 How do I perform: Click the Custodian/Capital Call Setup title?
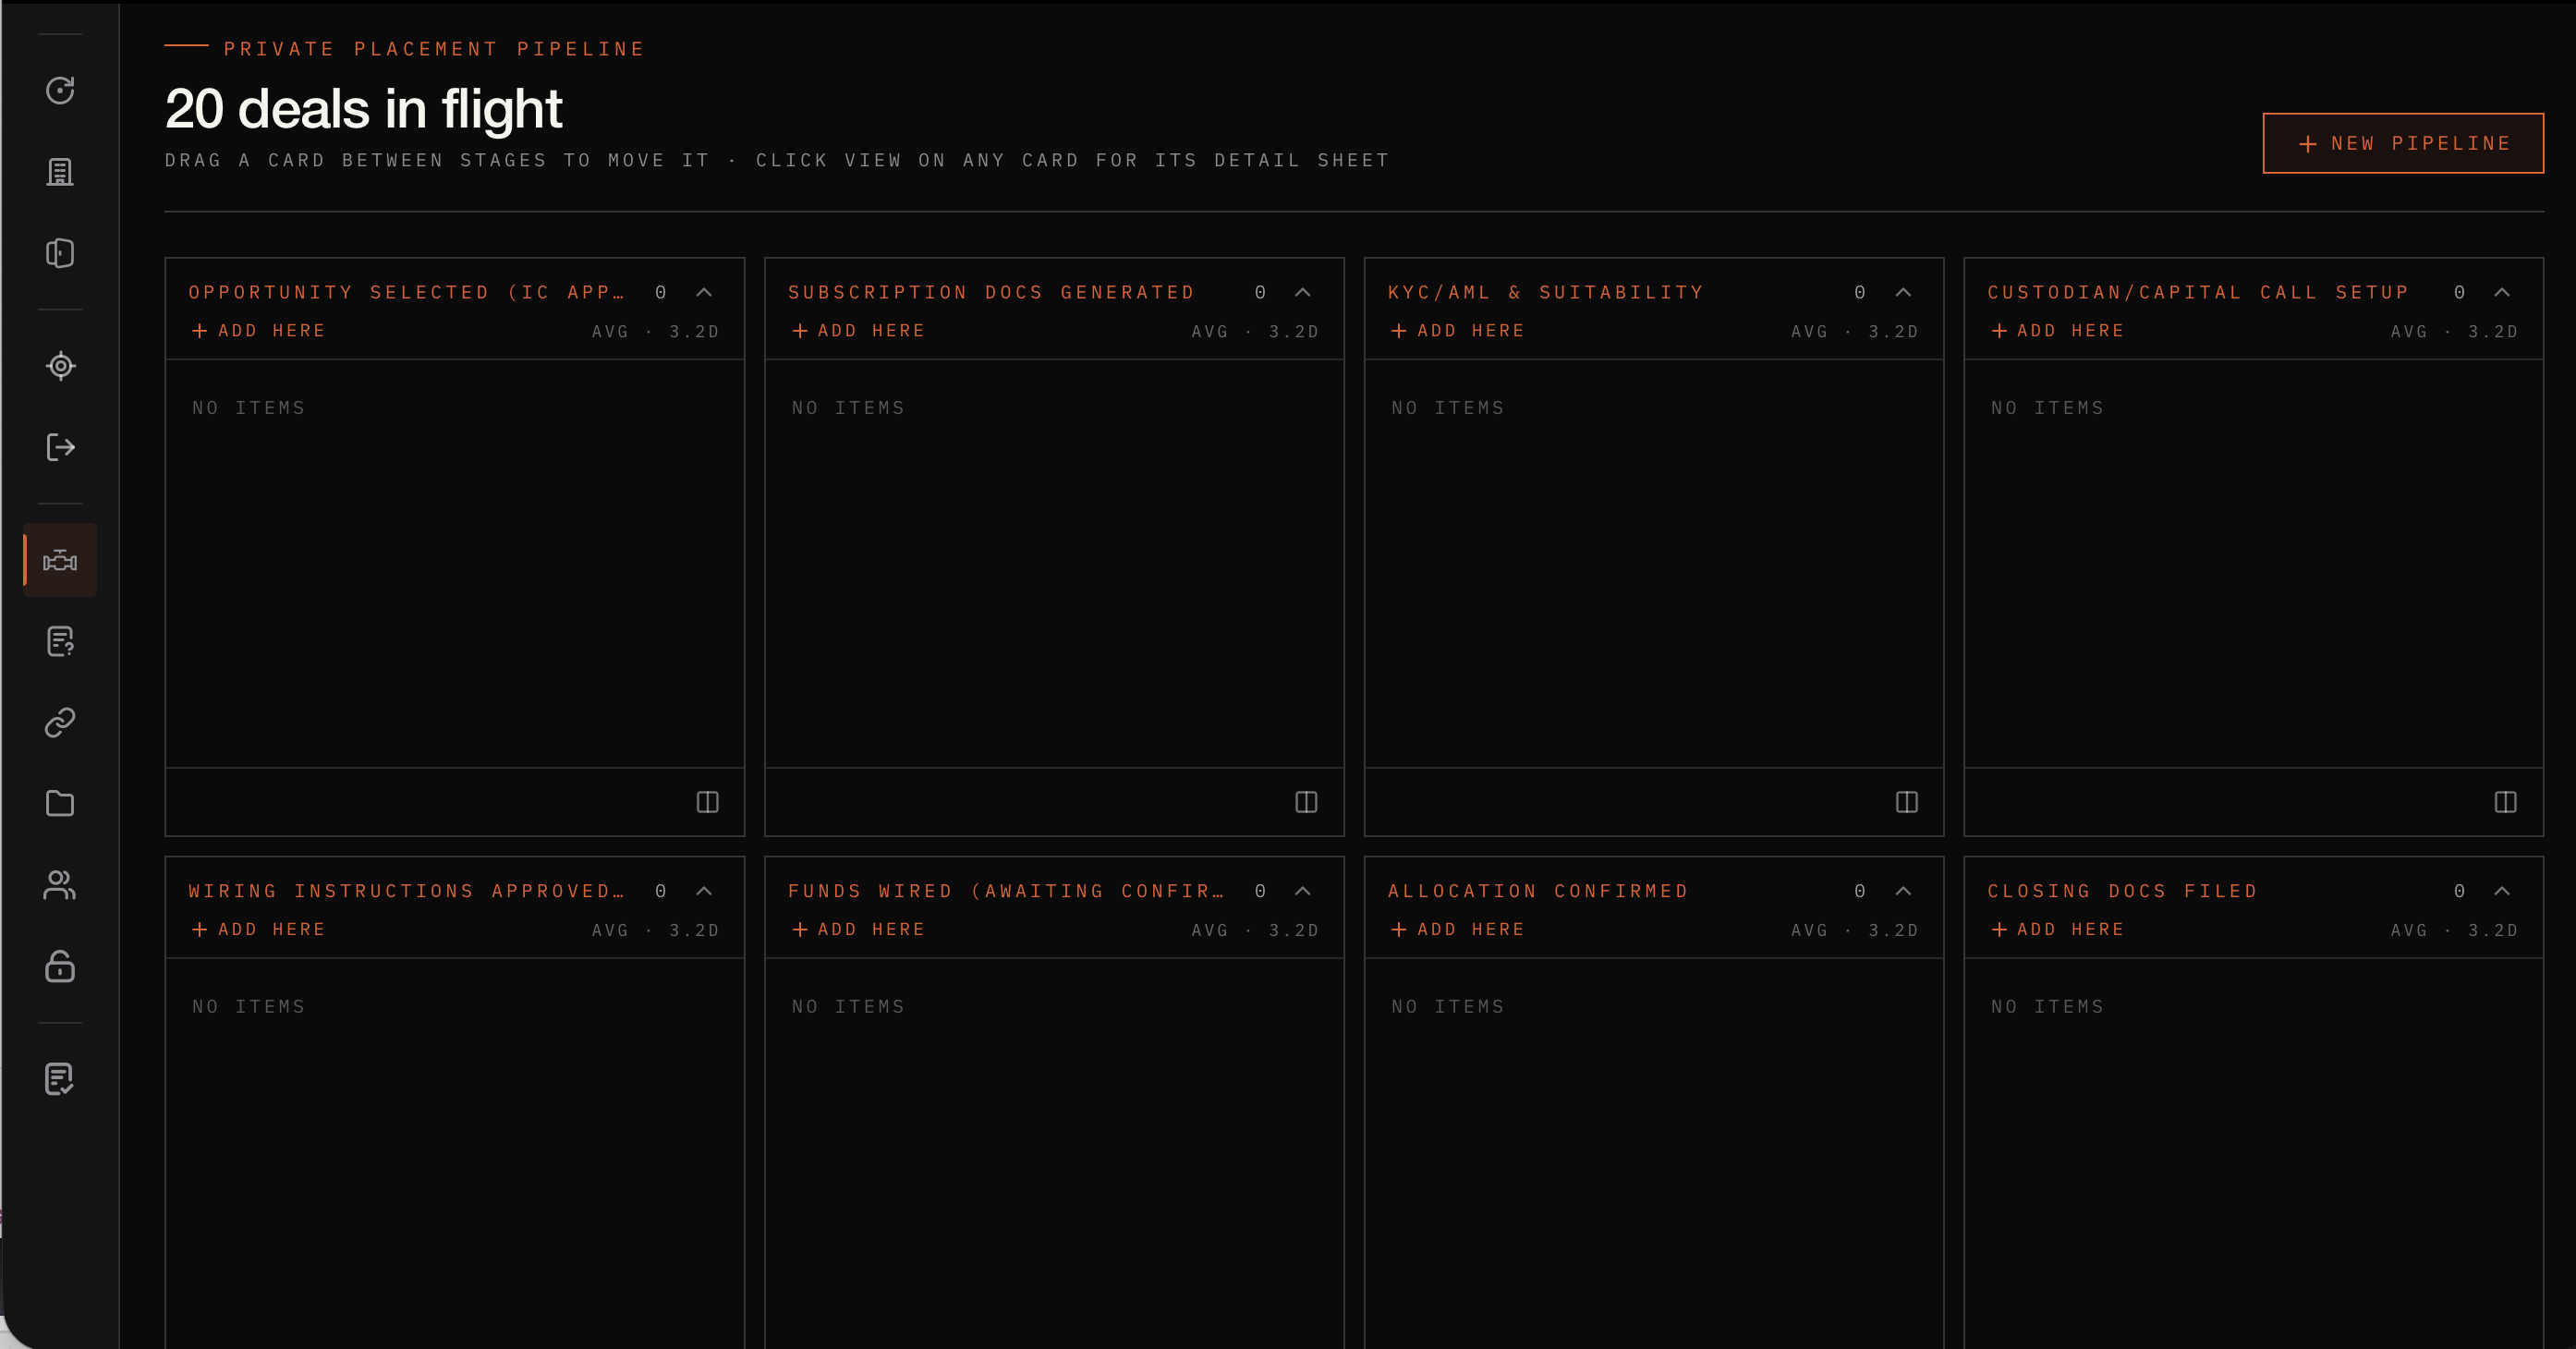click(x=2198, y=292)
